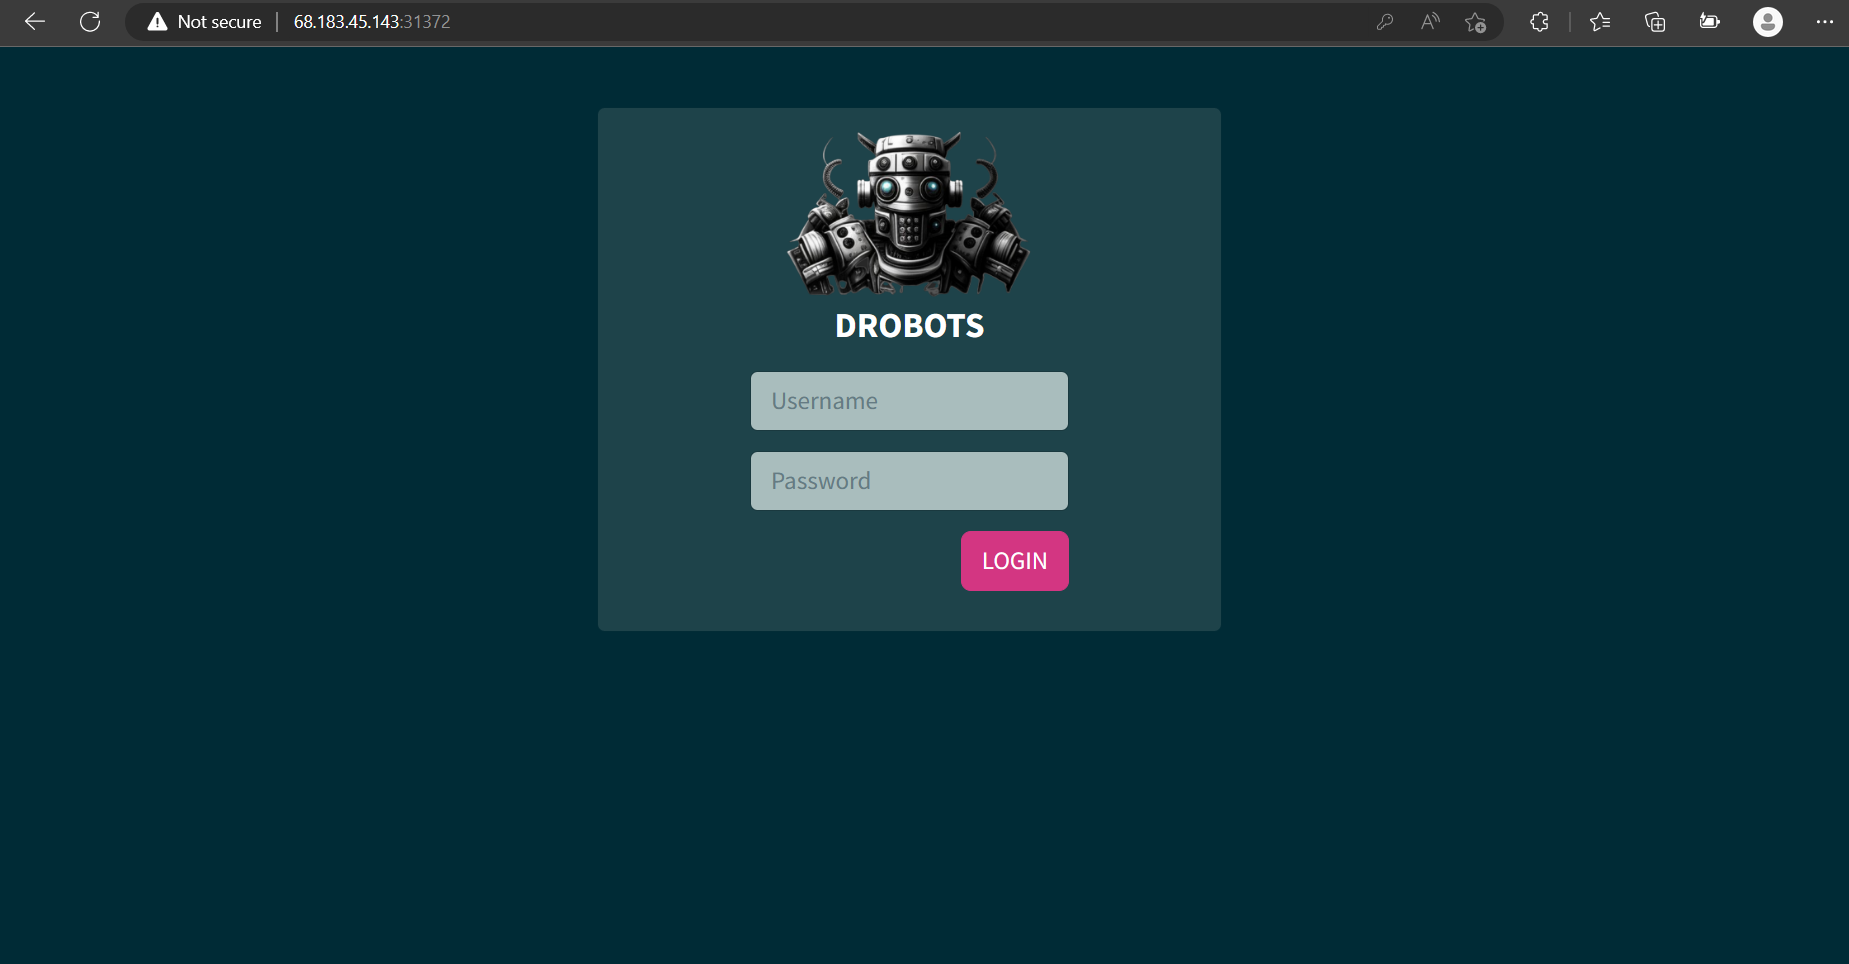Click the security warning triangle icon
The width and height of the screenshot is (1849, 964).
click(157, 21)
